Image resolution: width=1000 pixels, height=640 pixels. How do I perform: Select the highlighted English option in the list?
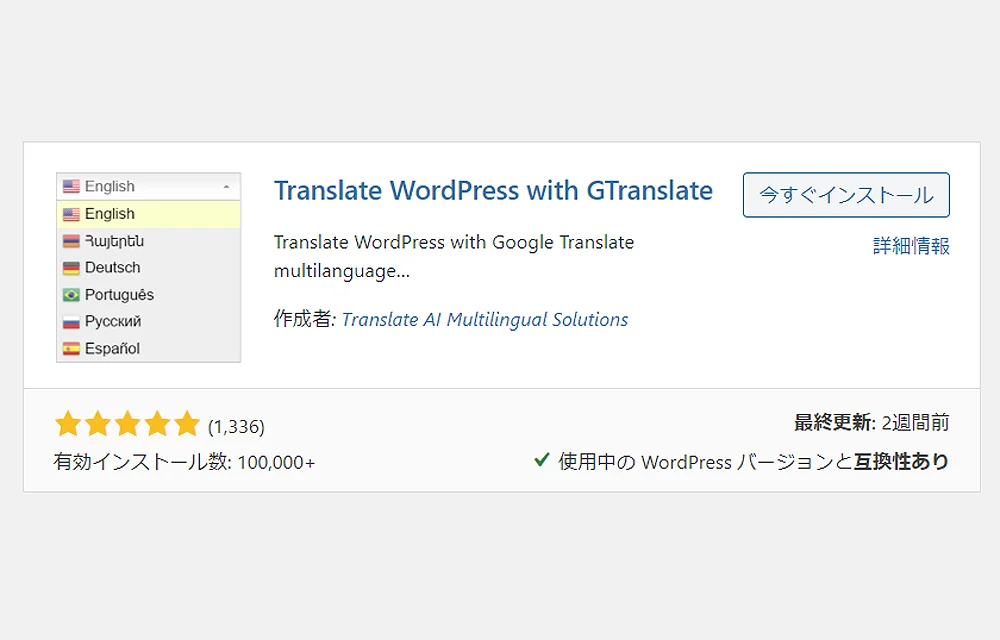point(149,214)
